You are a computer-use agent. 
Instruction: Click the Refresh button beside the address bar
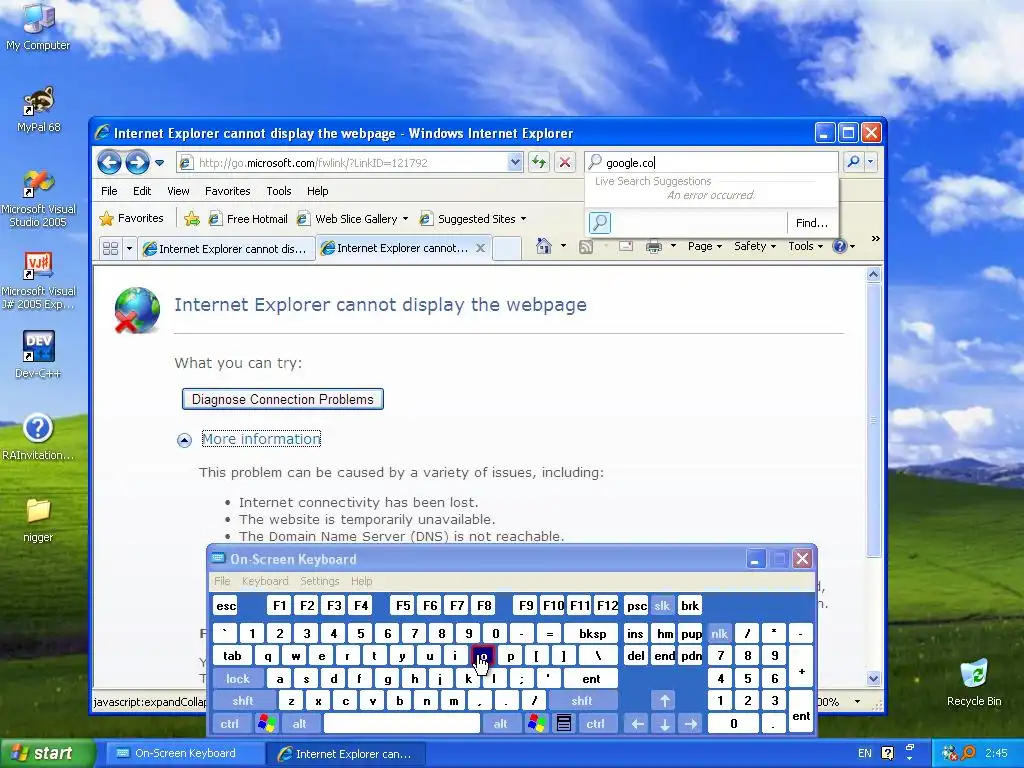pos(539,162)
